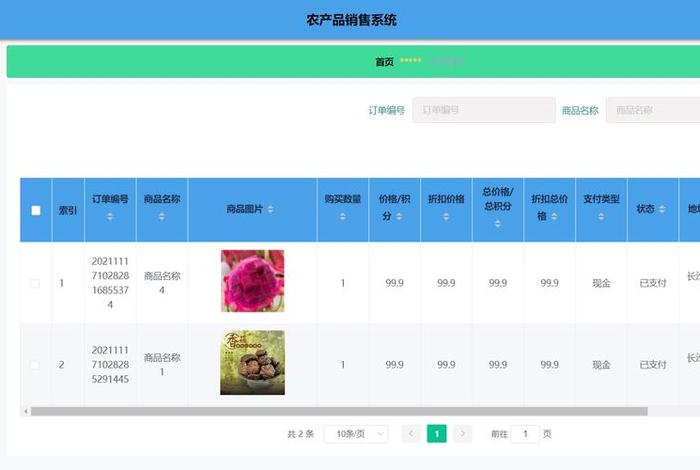Open the dragon fruit product image
Screen dimensions: 700x470
pyautogui.click(x=252, y=281)
